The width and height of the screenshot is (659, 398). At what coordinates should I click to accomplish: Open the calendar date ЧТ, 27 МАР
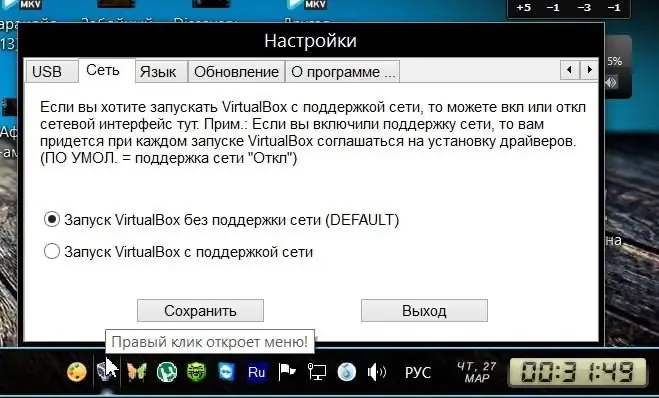point(477,372)
